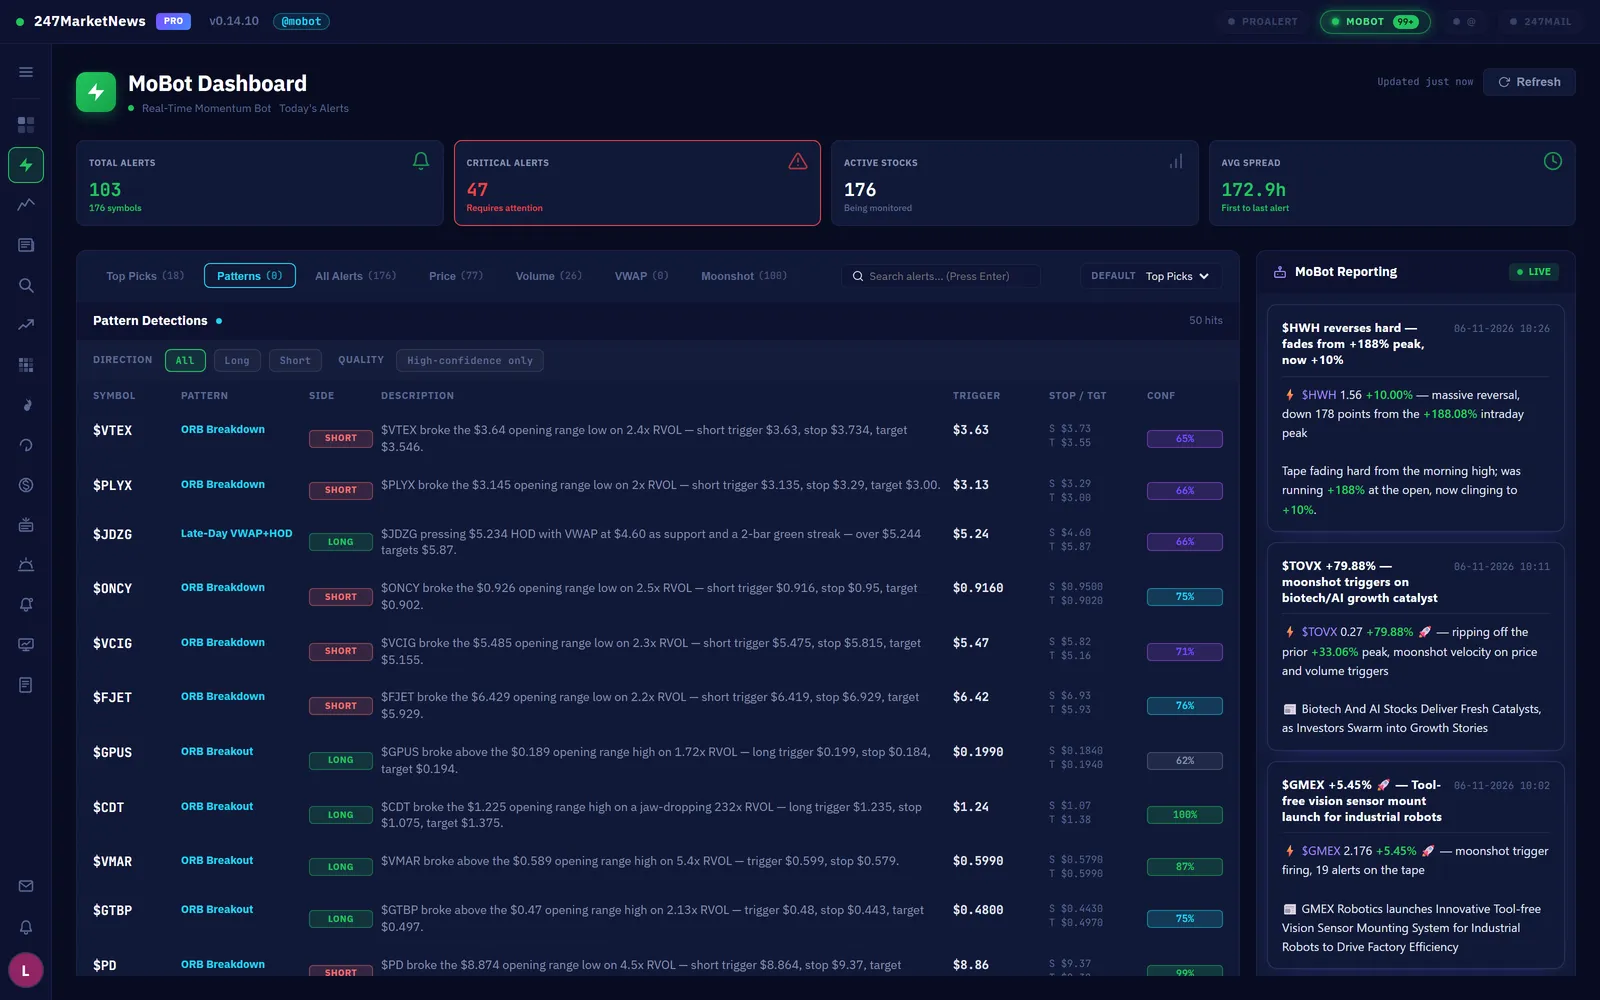Click the CONF column header
Screen dimensions: 1600x1000
1161,396
